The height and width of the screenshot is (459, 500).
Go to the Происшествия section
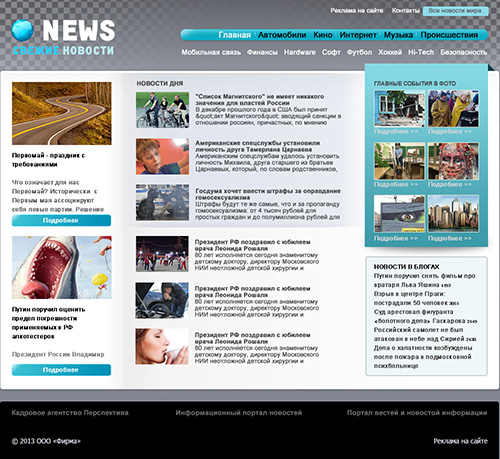point(449,35)
